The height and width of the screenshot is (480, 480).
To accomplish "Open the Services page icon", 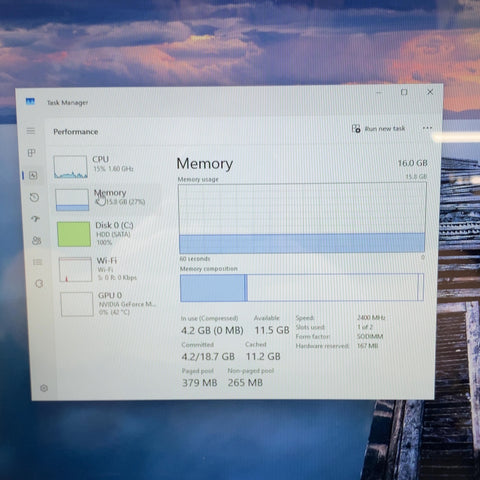I will 39,284.
